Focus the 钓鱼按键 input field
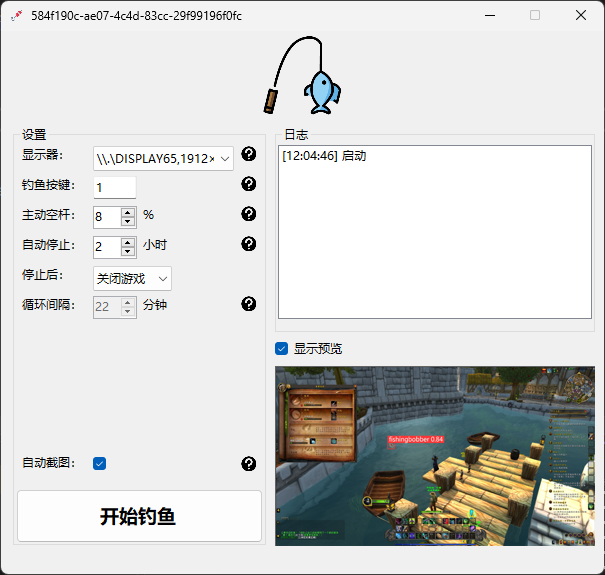 115,188
